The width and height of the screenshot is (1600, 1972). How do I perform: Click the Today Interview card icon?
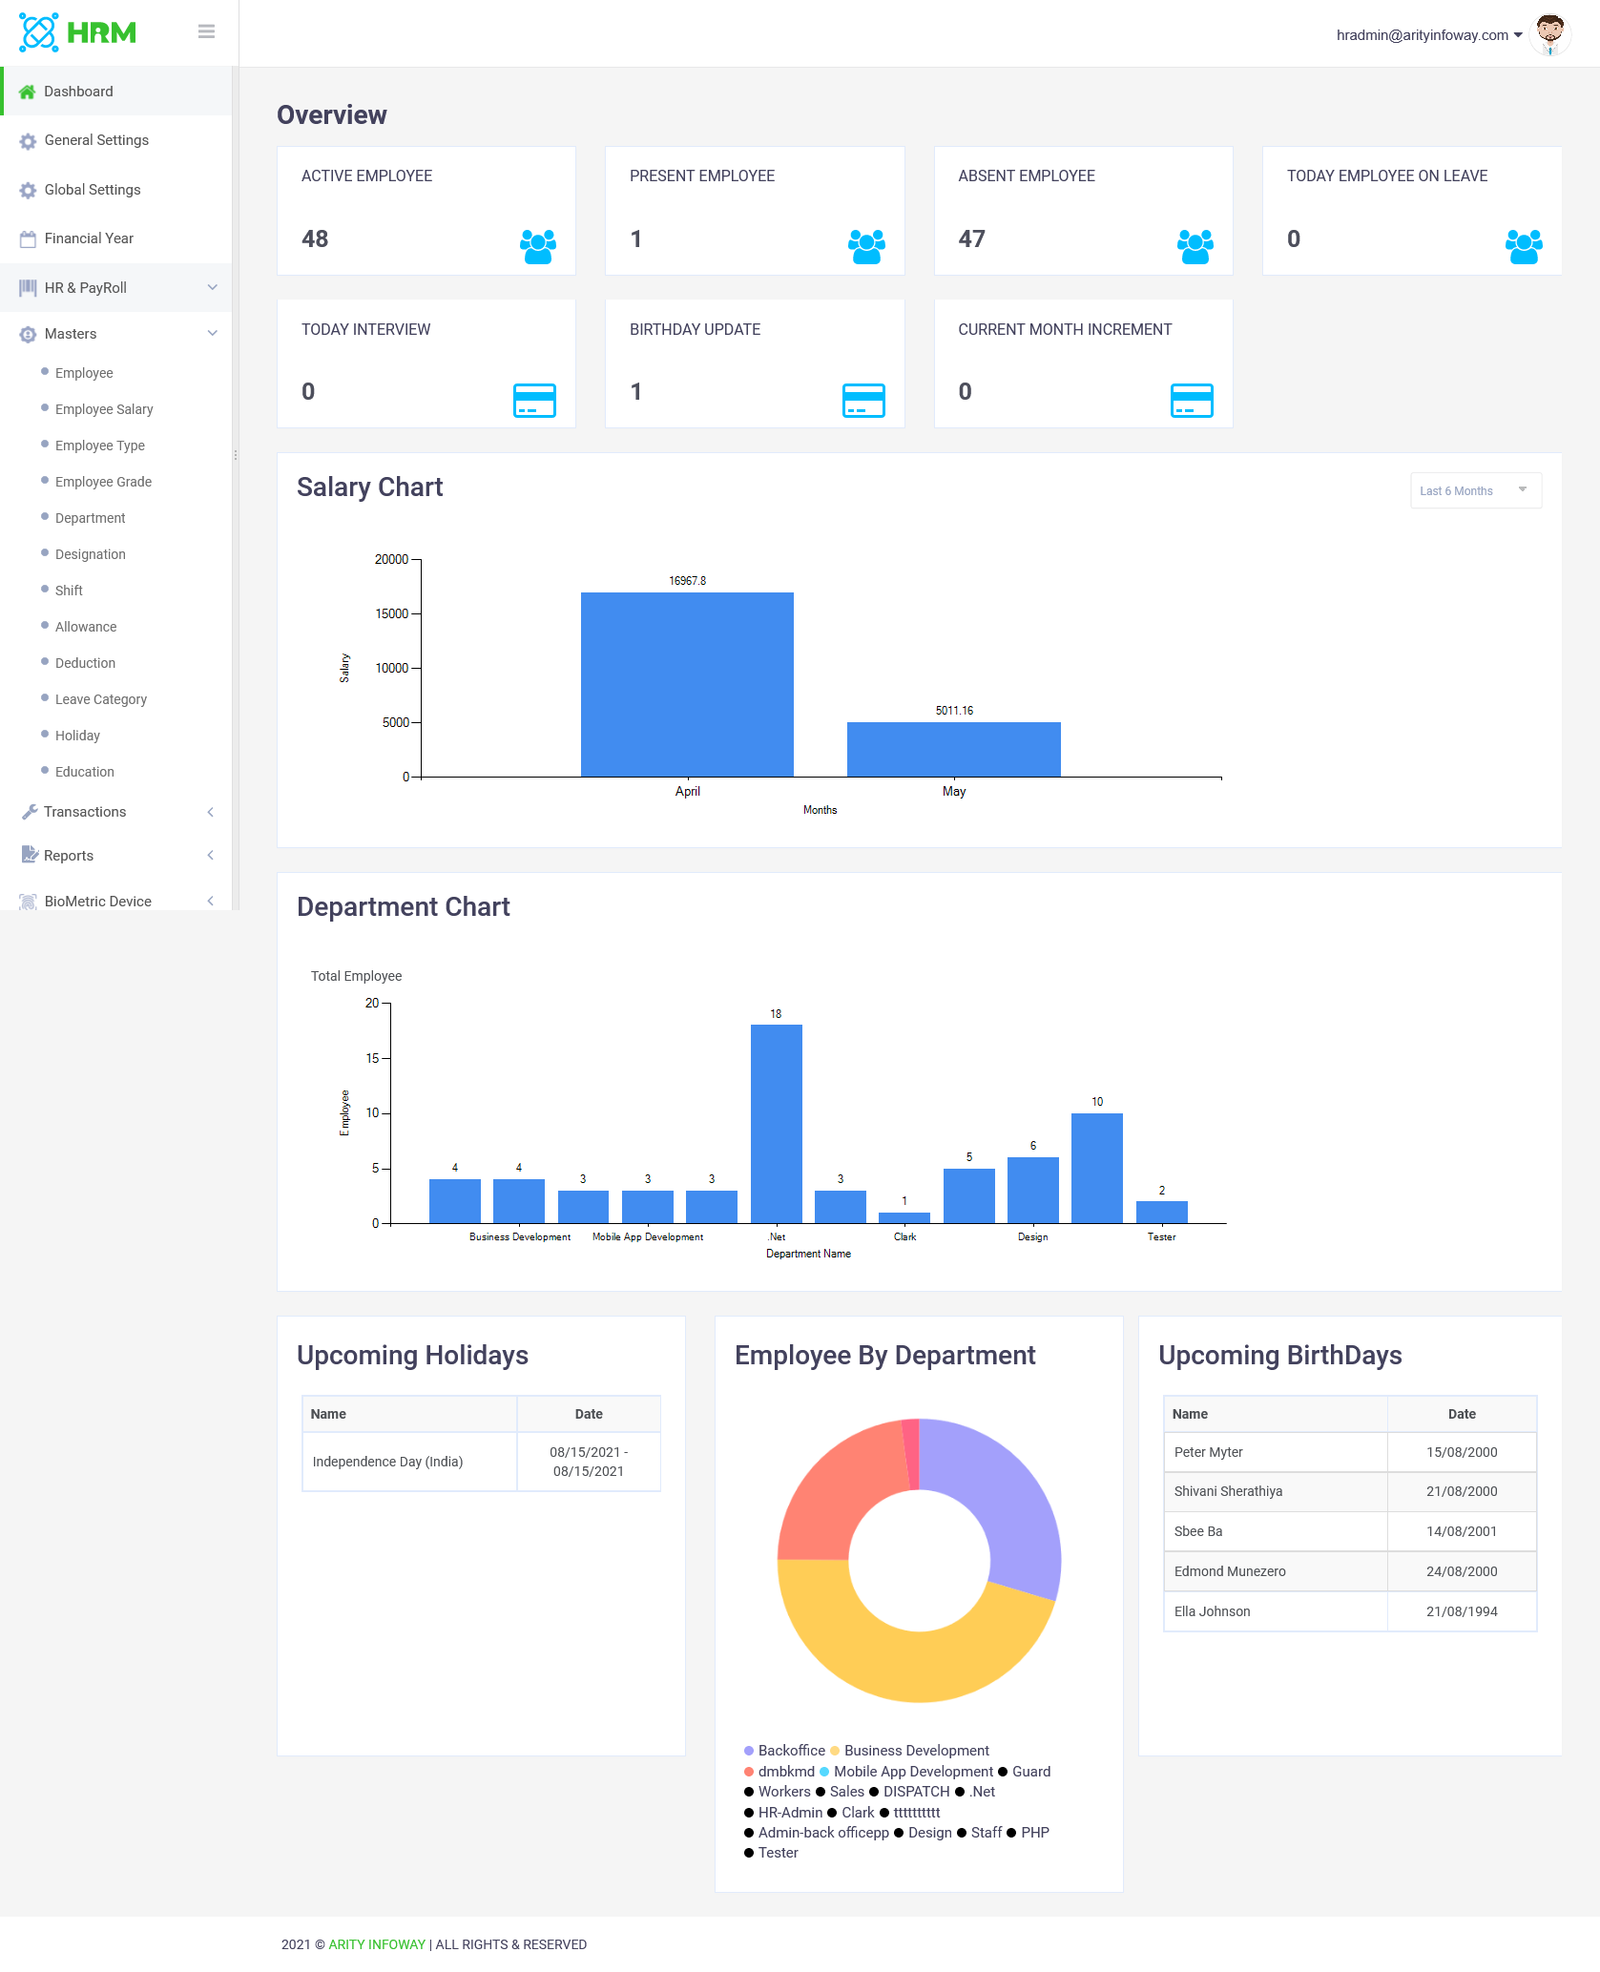pyautogui.click(x=534, y=400)
